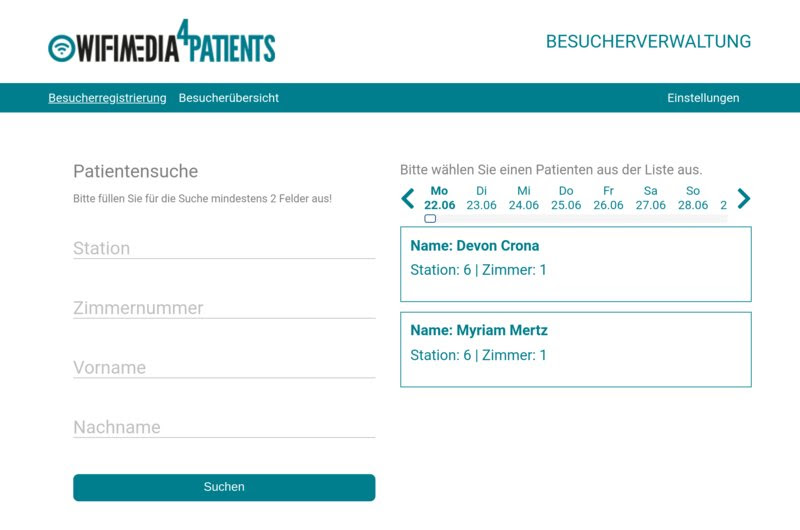Click the Station input field

(x=224, y=248)
